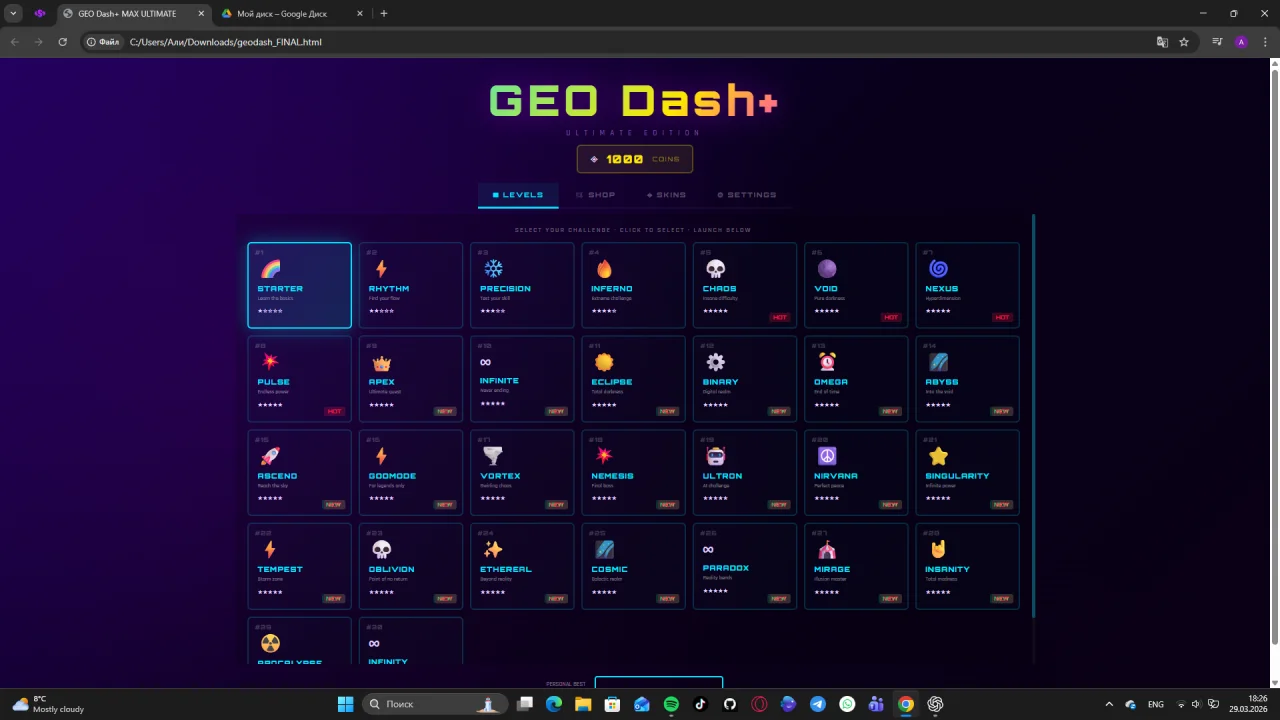Screen dimensions: 1280x720
Task: Select the INSANITY rock hand icon
Action: click(938, 550)
